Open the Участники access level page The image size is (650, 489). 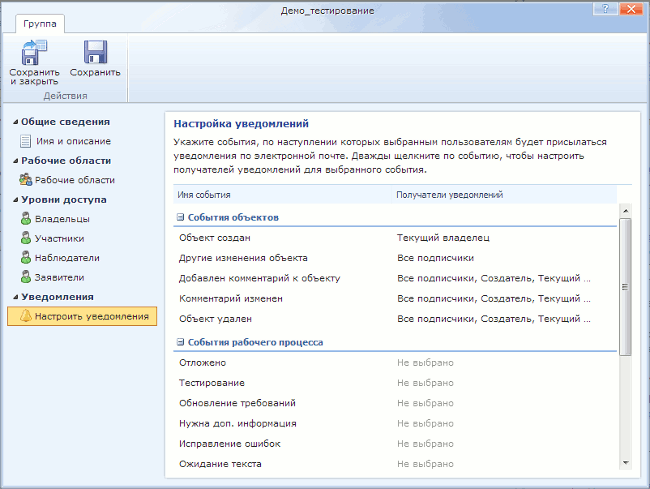click(59, 238)
